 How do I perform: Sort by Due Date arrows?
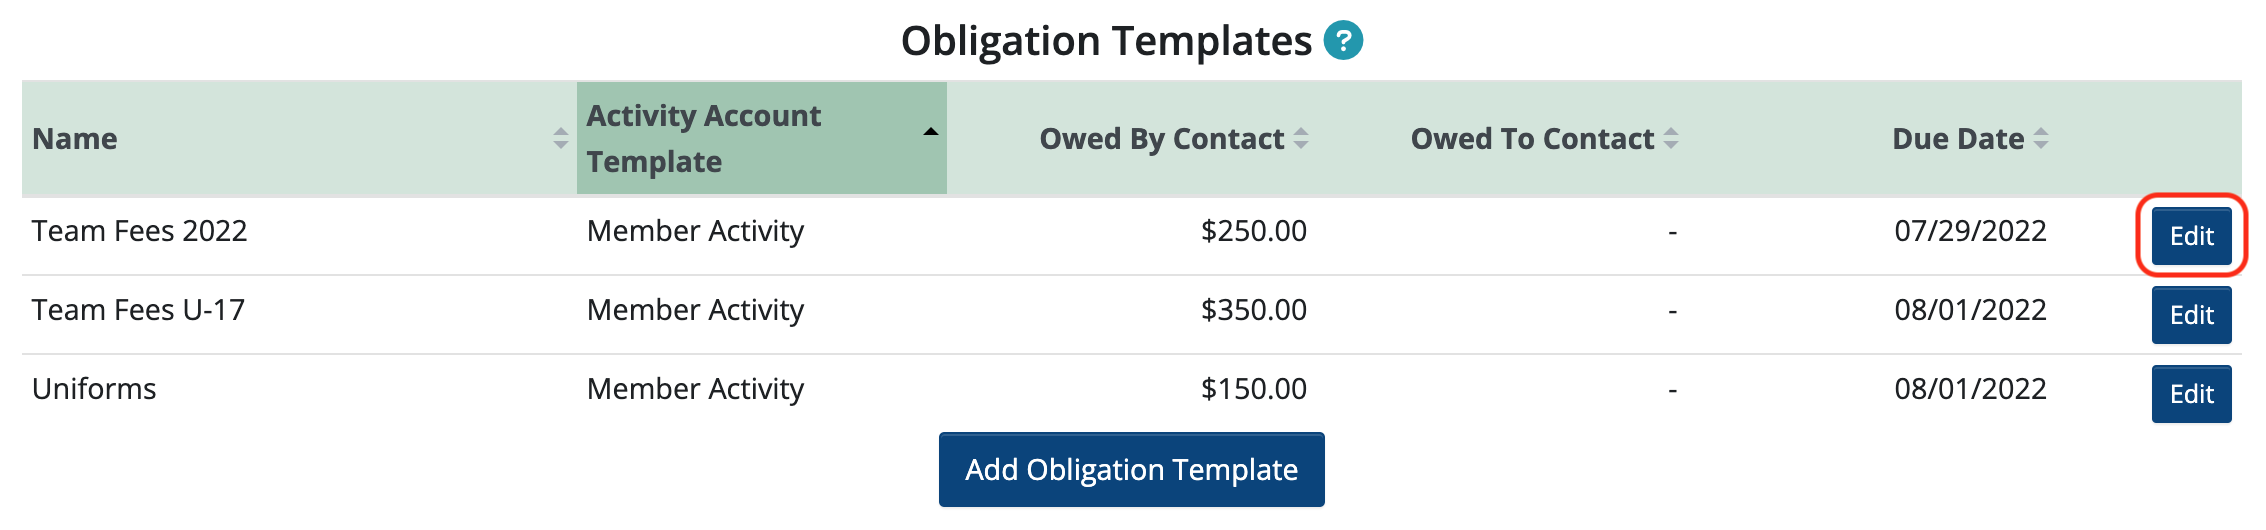point(2041,139)
